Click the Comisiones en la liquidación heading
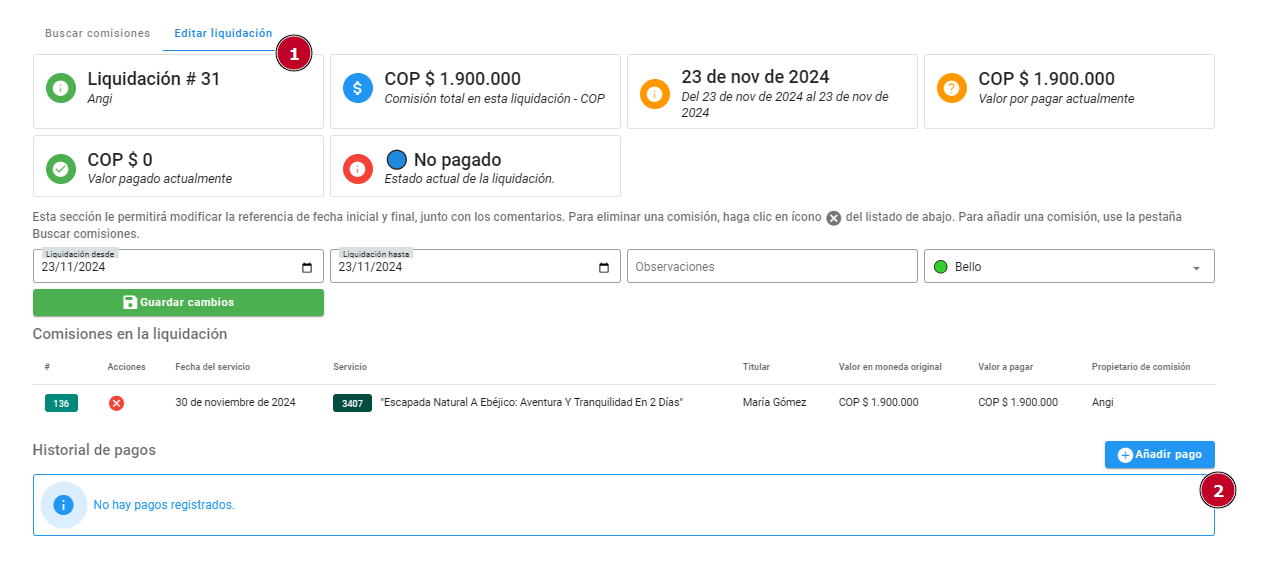Image resolution: width=1273 pixels, height=577 pixels. (x=130, y=334)
